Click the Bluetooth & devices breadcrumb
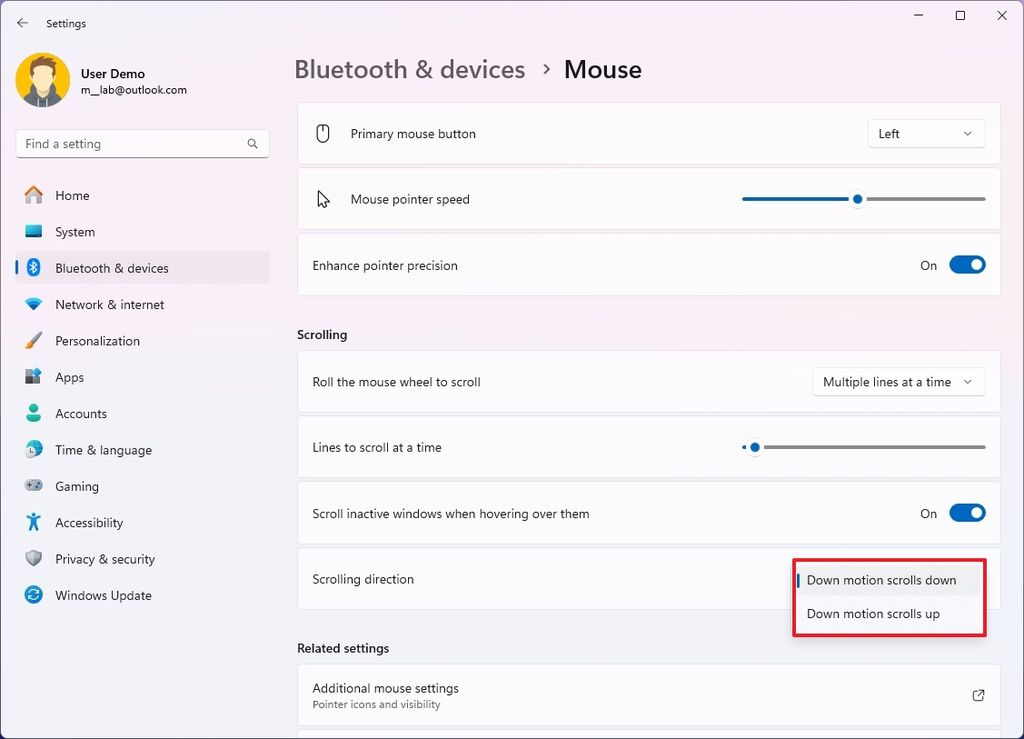Image resolution: width=1024 pixels, height=739 pixels. coord(409,69)
